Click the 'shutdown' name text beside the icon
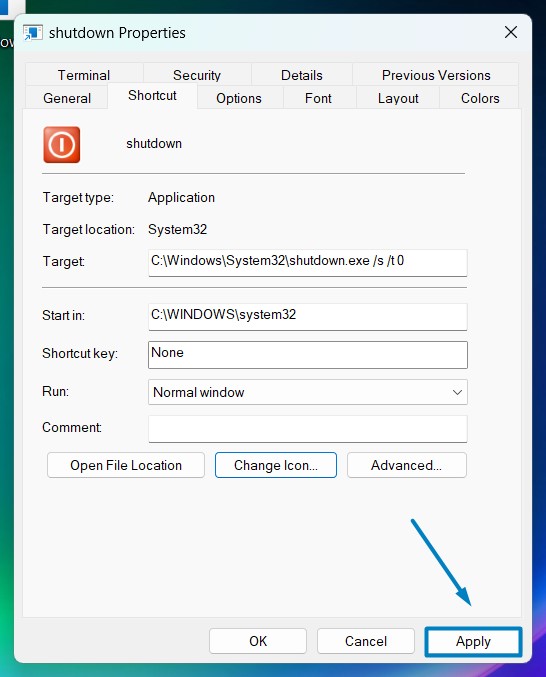The width and height of the screenshot is (546, 677). pos(154,143)
